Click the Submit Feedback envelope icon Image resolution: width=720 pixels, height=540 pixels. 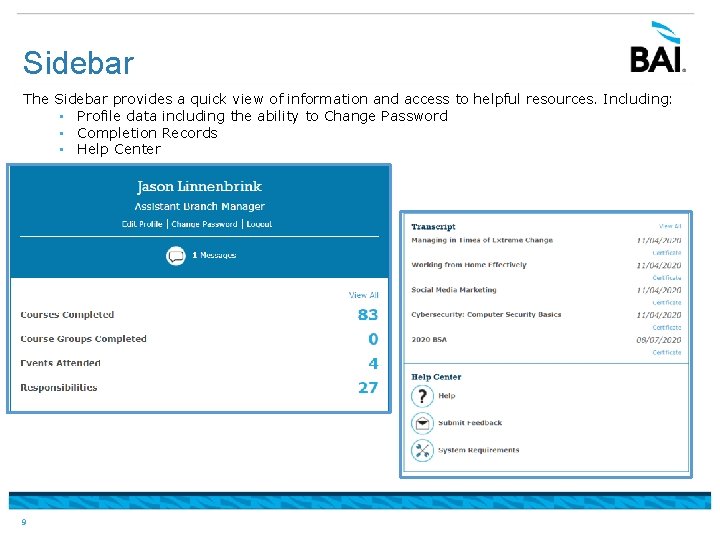click(x=422, y=423)
